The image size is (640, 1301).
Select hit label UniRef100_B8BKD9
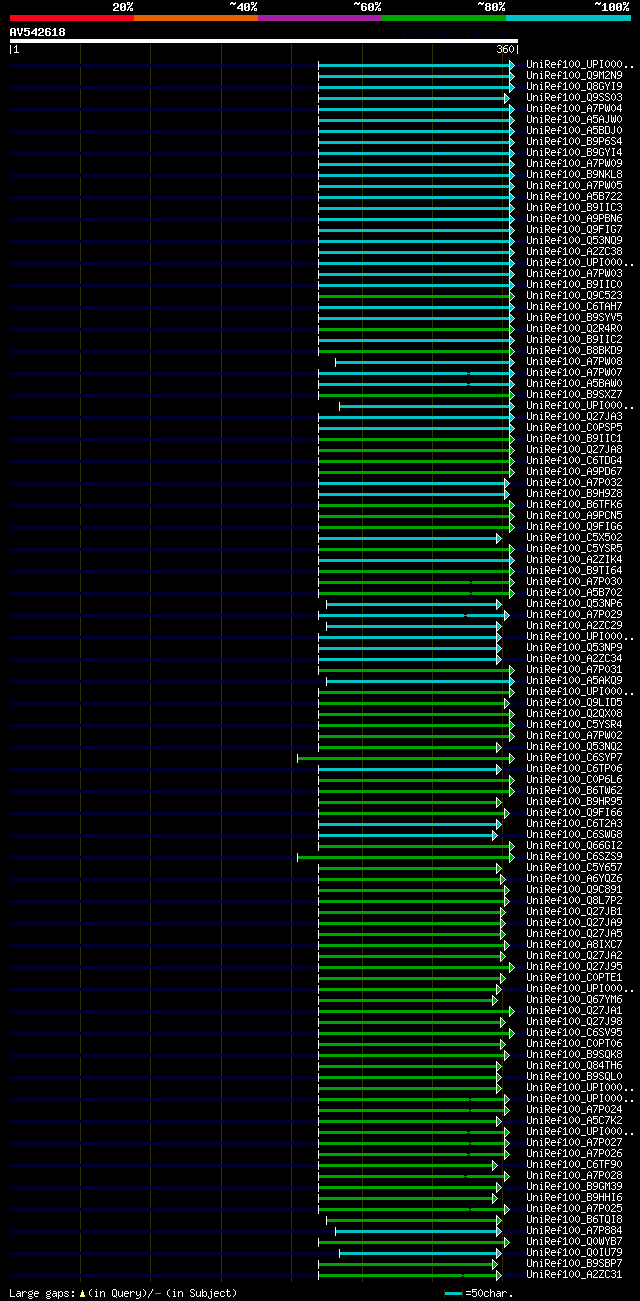[x=574, y=350]
